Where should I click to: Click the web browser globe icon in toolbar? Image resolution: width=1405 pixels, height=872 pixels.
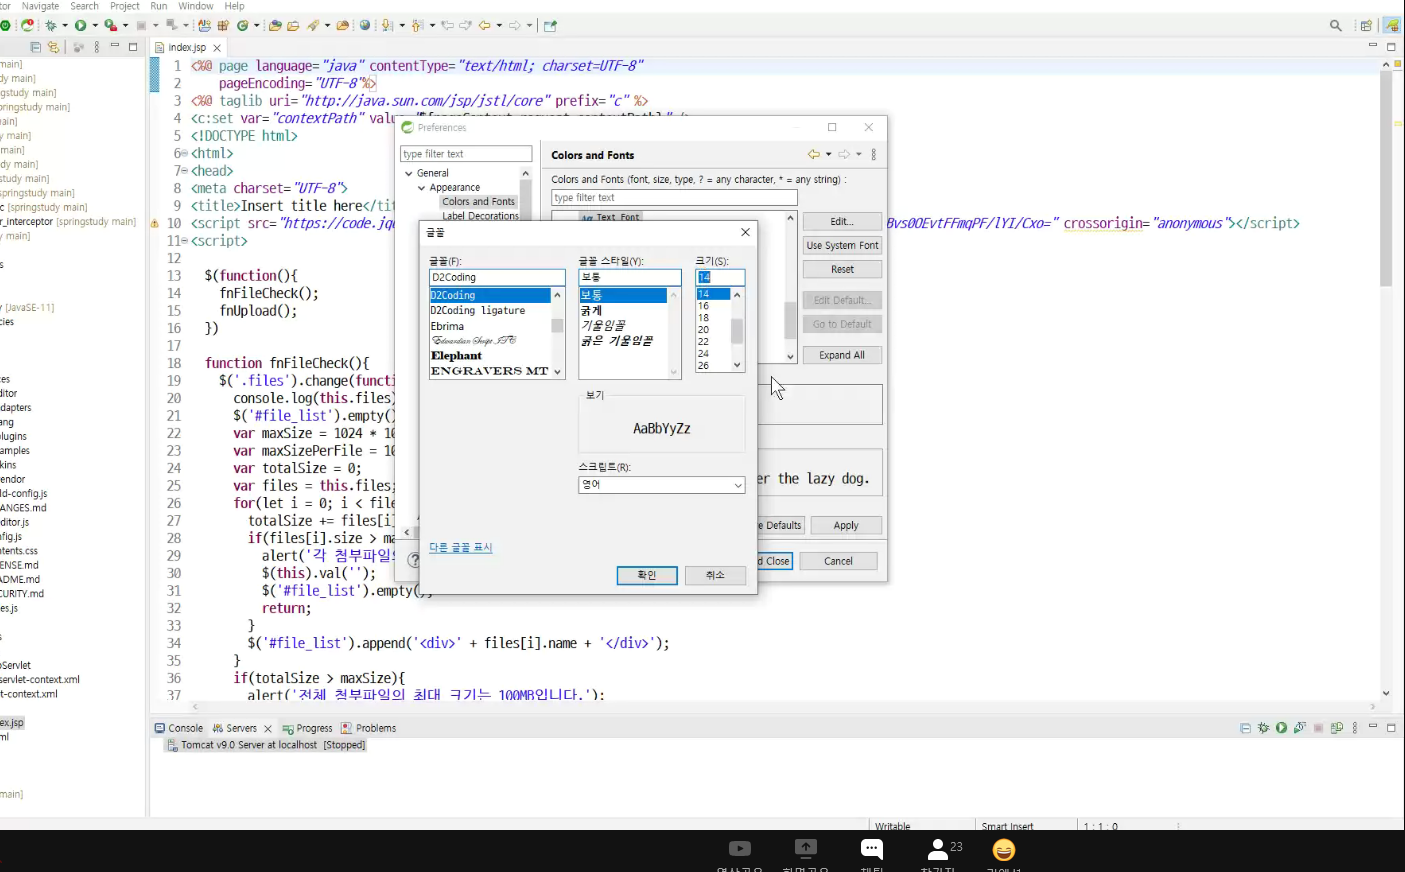click(365, 25)
